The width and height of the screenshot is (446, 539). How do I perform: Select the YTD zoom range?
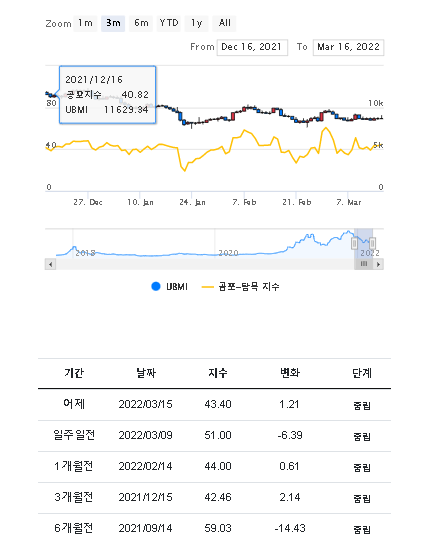click(x=168, y=23)
